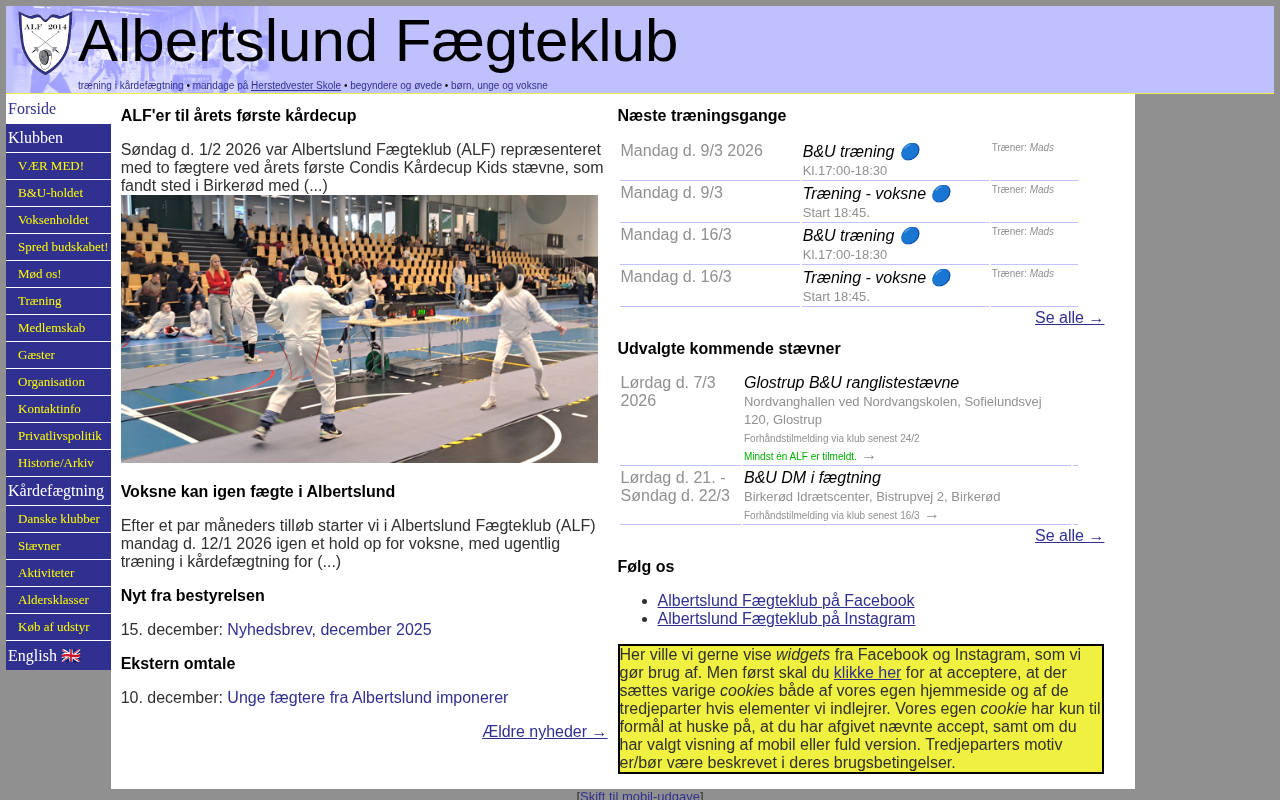
Task: Select Organisation menu item
Action: point(58,382)
